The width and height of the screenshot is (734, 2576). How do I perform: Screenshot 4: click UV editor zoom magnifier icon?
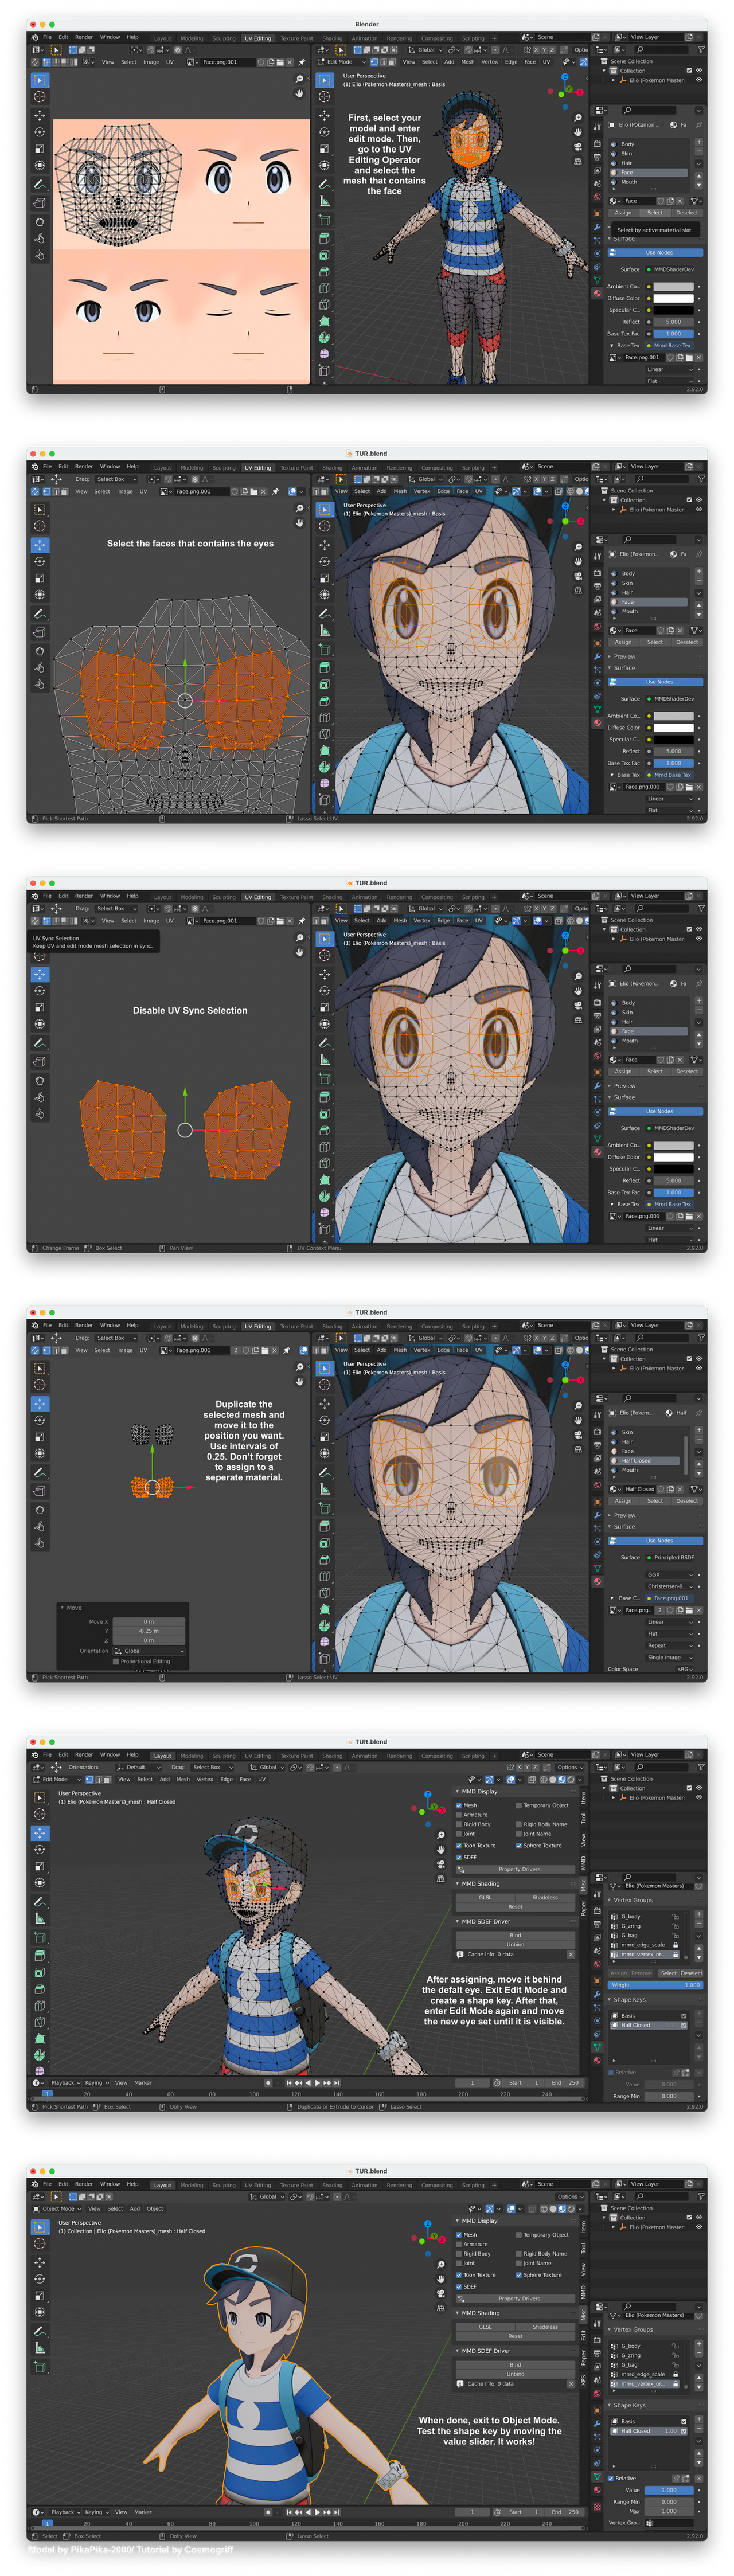tap(299, 1367)
